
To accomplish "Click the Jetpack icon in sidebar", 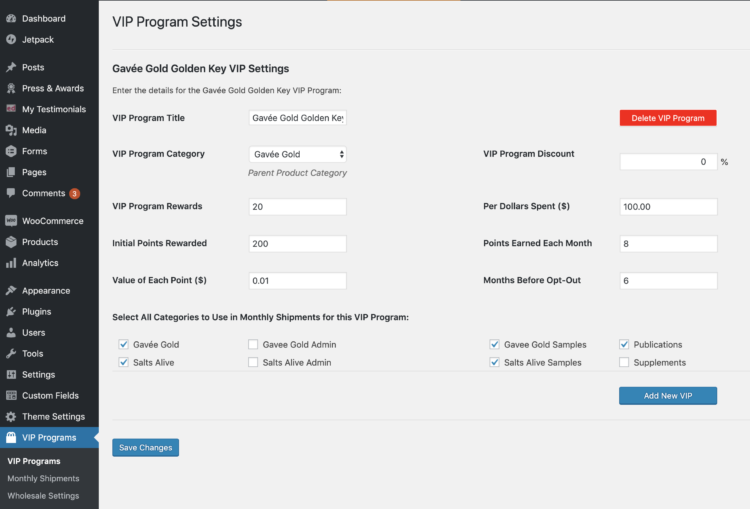I will click(x=11, y=40).
